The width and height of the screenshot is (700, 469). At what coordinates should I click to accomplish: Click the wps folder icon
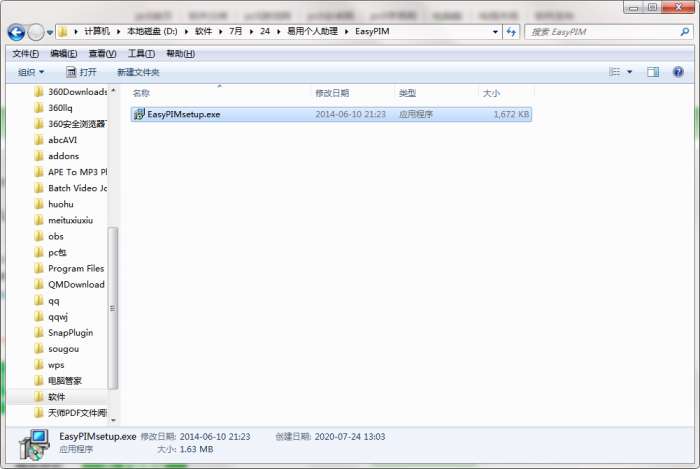39,365
